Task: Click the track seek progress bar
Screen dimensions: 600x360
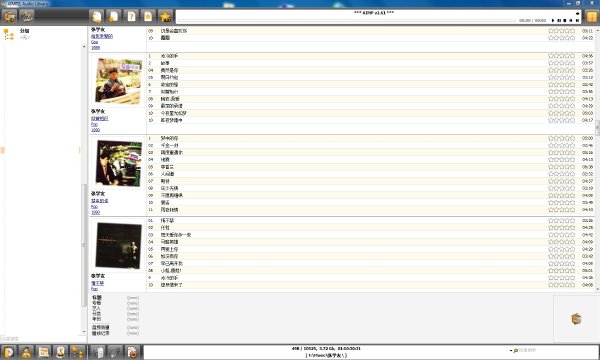Action: [x=346, y=20]
